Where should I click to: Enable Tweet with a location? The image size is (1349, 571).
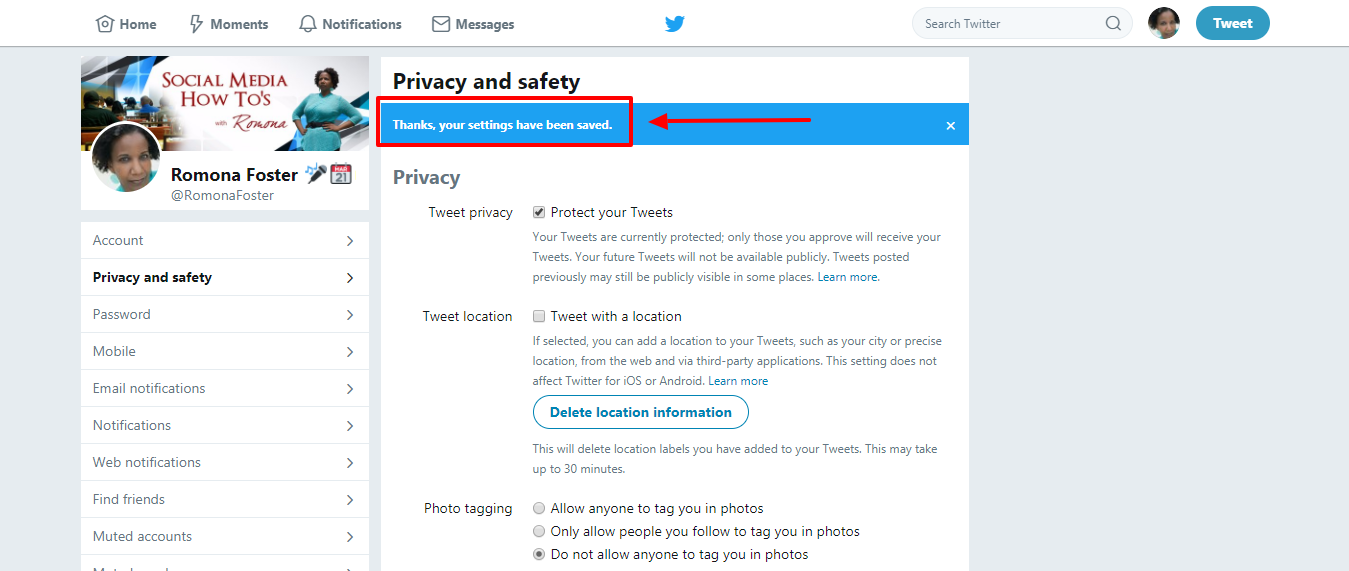pyautogui.click(x=539, y=316)
